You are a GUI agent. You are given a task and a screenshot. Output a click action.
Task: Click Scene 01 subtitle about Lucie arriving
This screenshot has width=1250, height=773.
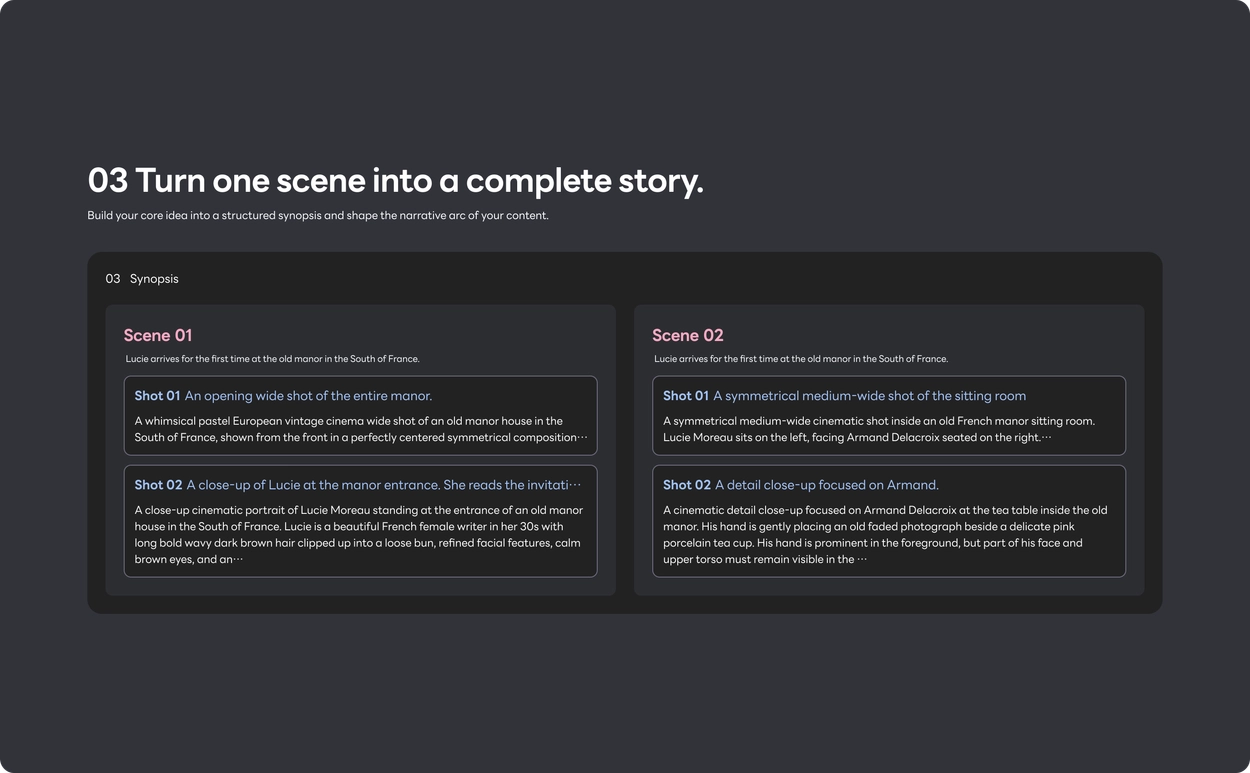tap(272, 359)
